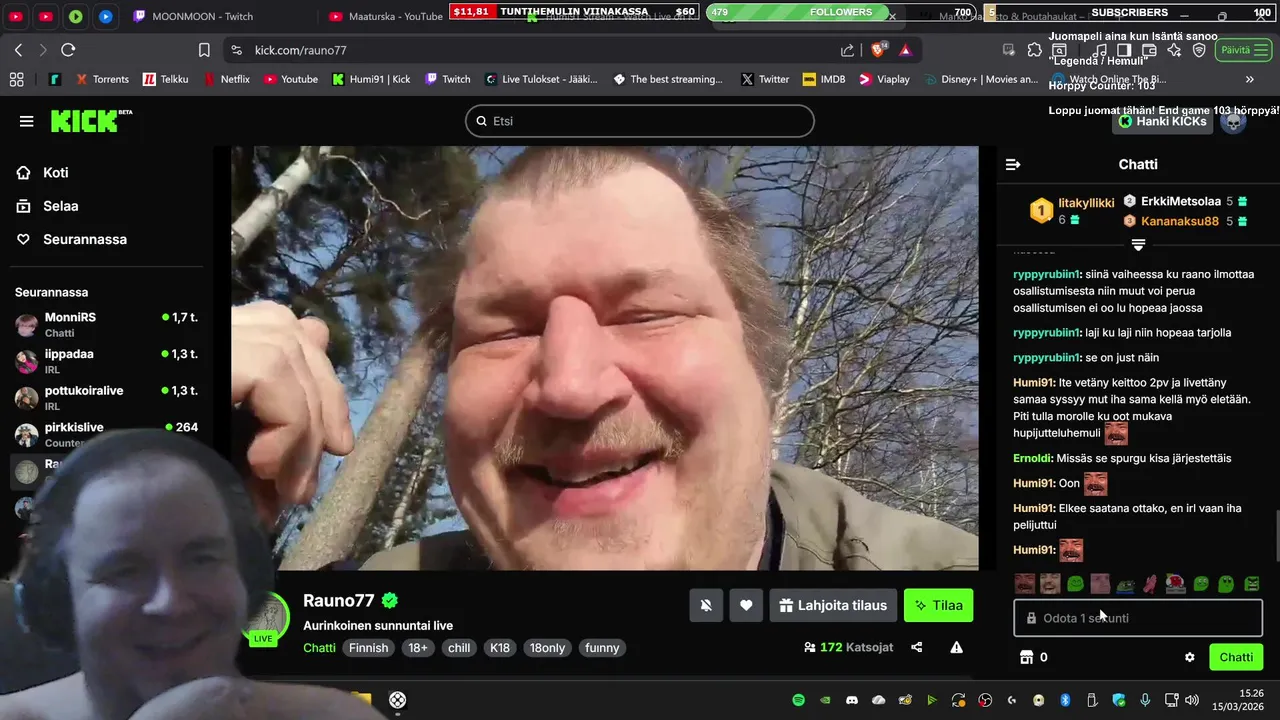Viewport: 1280px width, 720px height.
Task: Follow Rauno77 with the heart button
Action: click(746, 605)
